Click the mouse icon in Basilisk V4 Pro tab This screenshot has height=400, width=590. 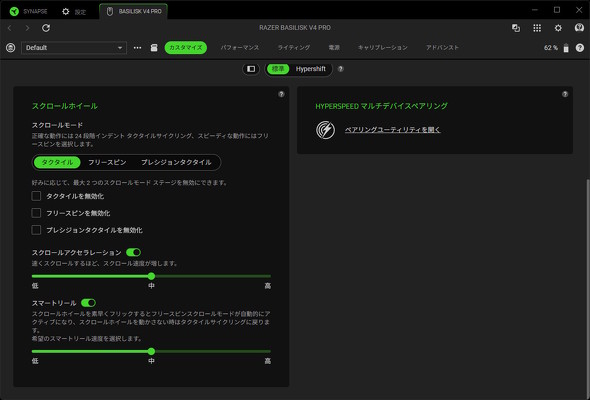tap(109, 12)
